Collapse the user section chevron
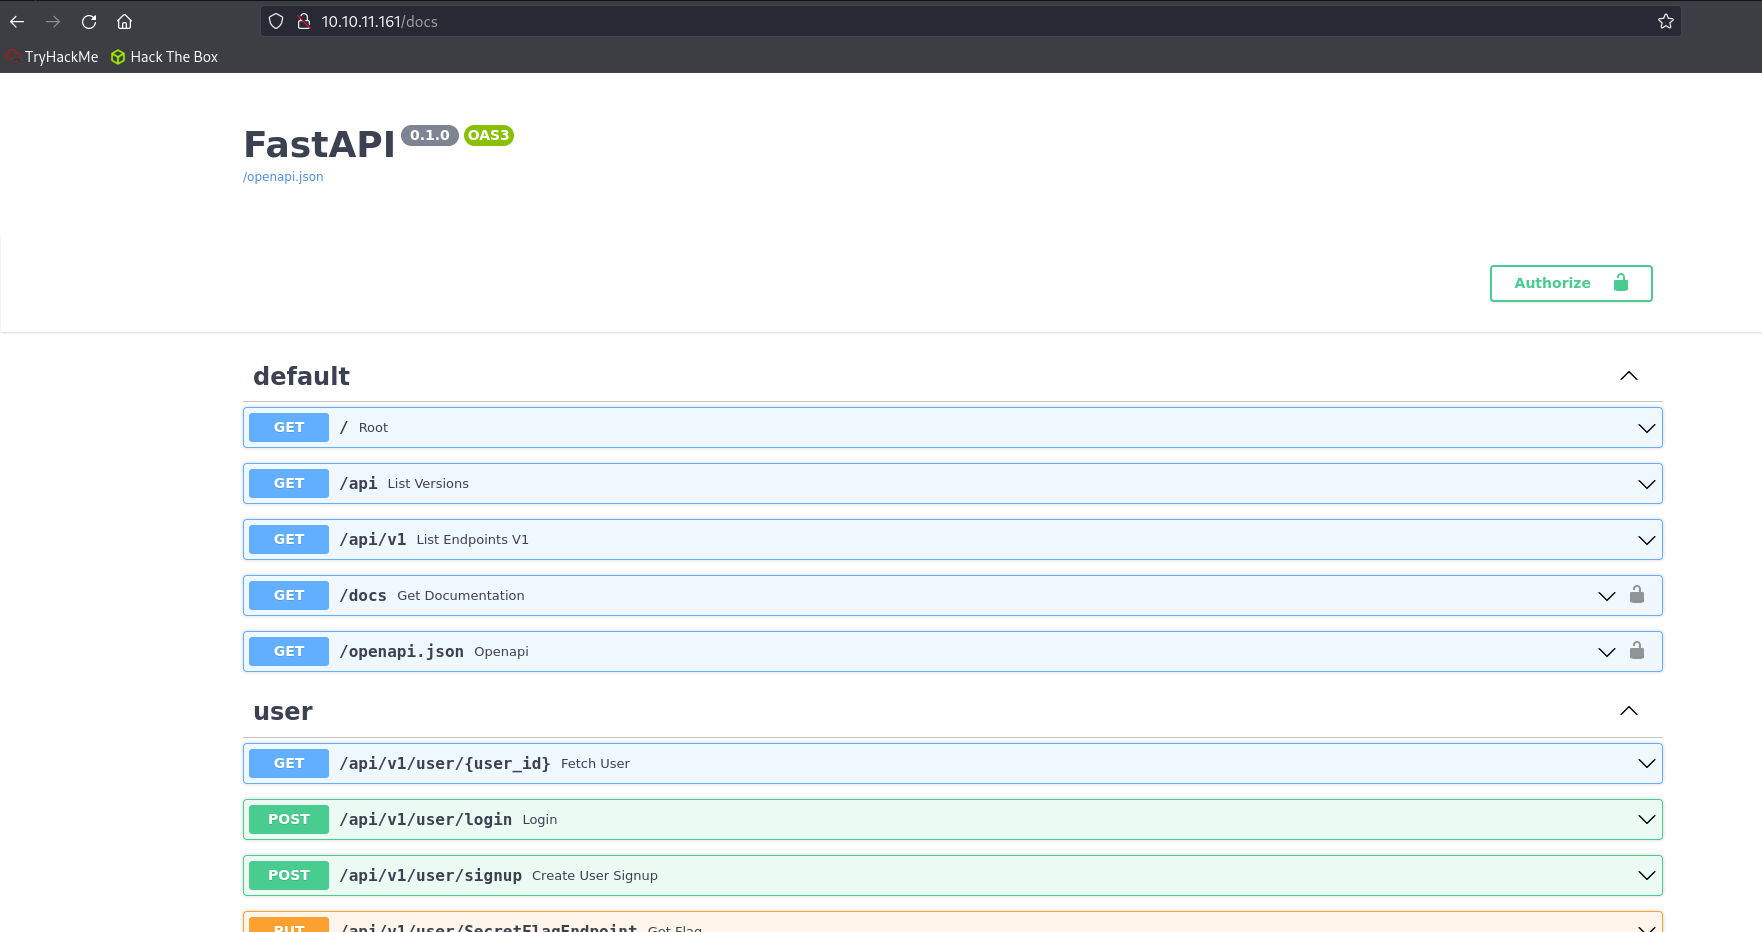 1629,711
